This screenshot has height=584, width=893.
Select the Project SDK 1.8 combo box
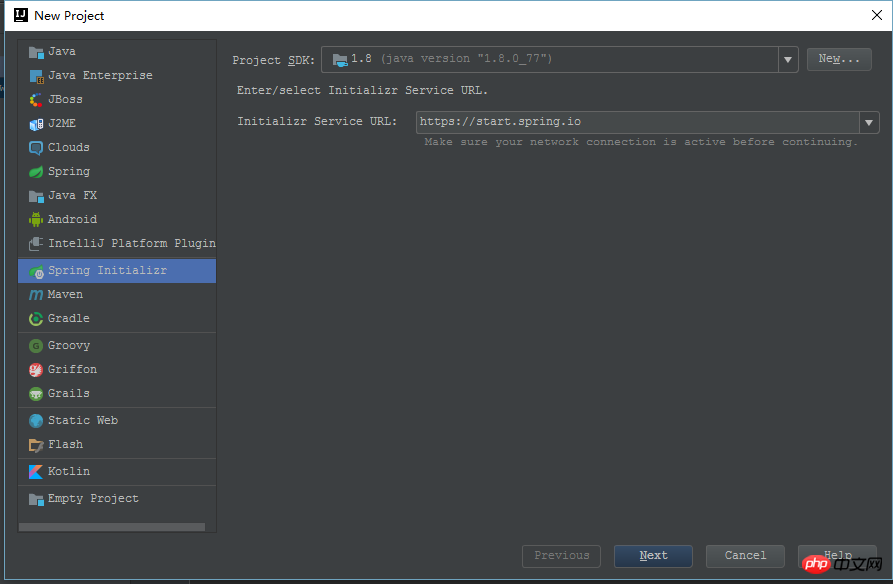point(560,60)
